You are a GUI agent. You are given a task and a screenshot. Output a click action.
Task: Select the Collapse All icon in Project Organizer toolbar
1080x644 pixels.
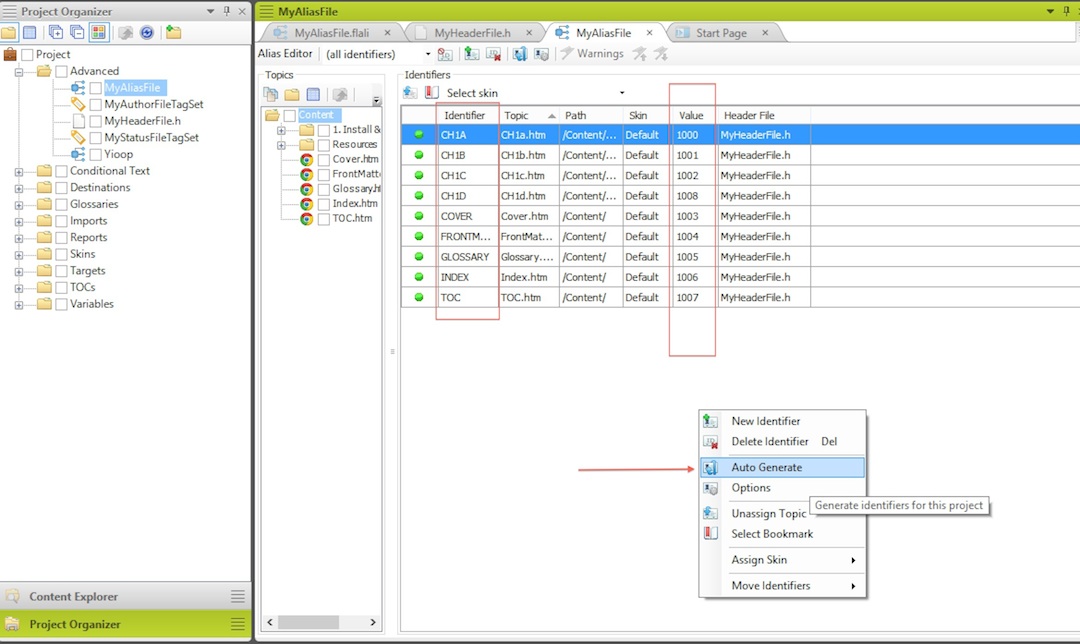pos(76,31)
